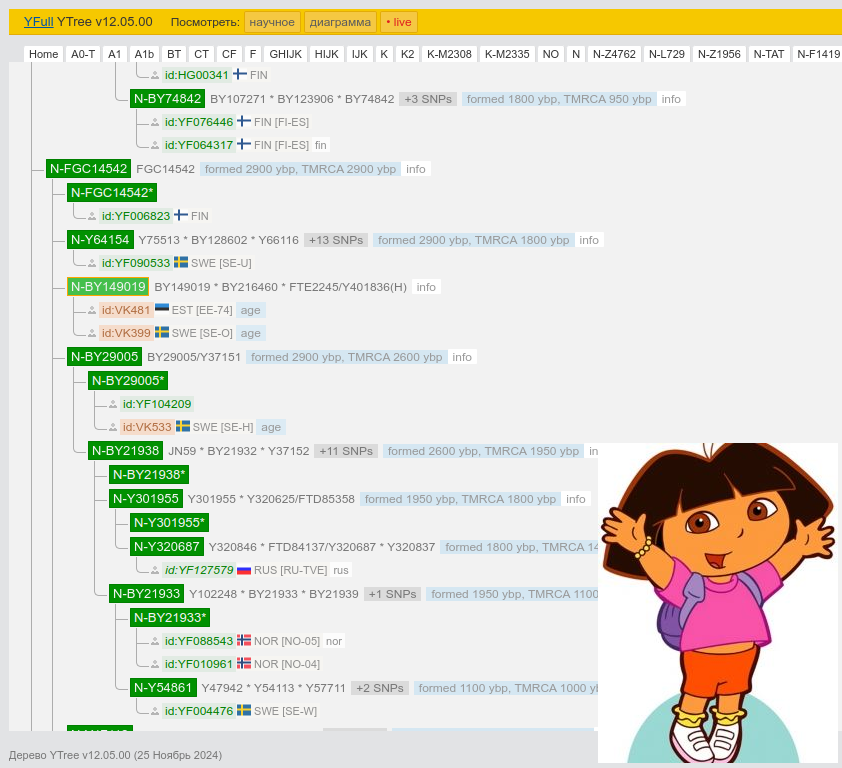842x768 pixels.
Task: Open sample id:YF127579
Action: 199,570
